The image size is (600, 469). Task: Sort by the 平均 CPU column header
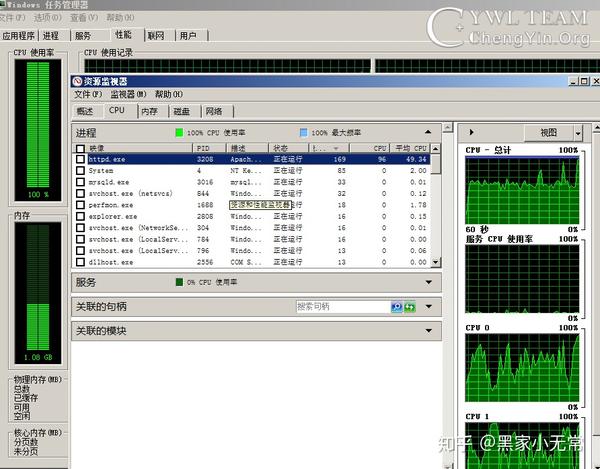411,148
